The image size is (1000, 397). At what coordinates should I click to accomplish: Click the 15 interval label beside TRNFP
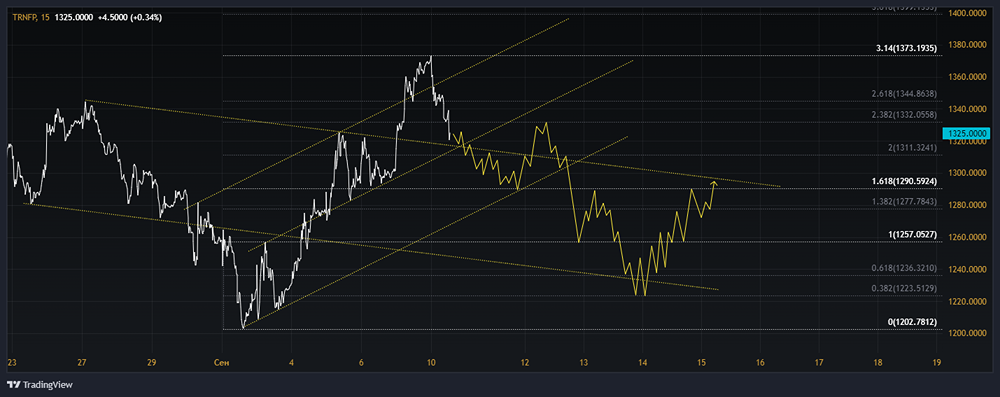[x=45, y=18]
